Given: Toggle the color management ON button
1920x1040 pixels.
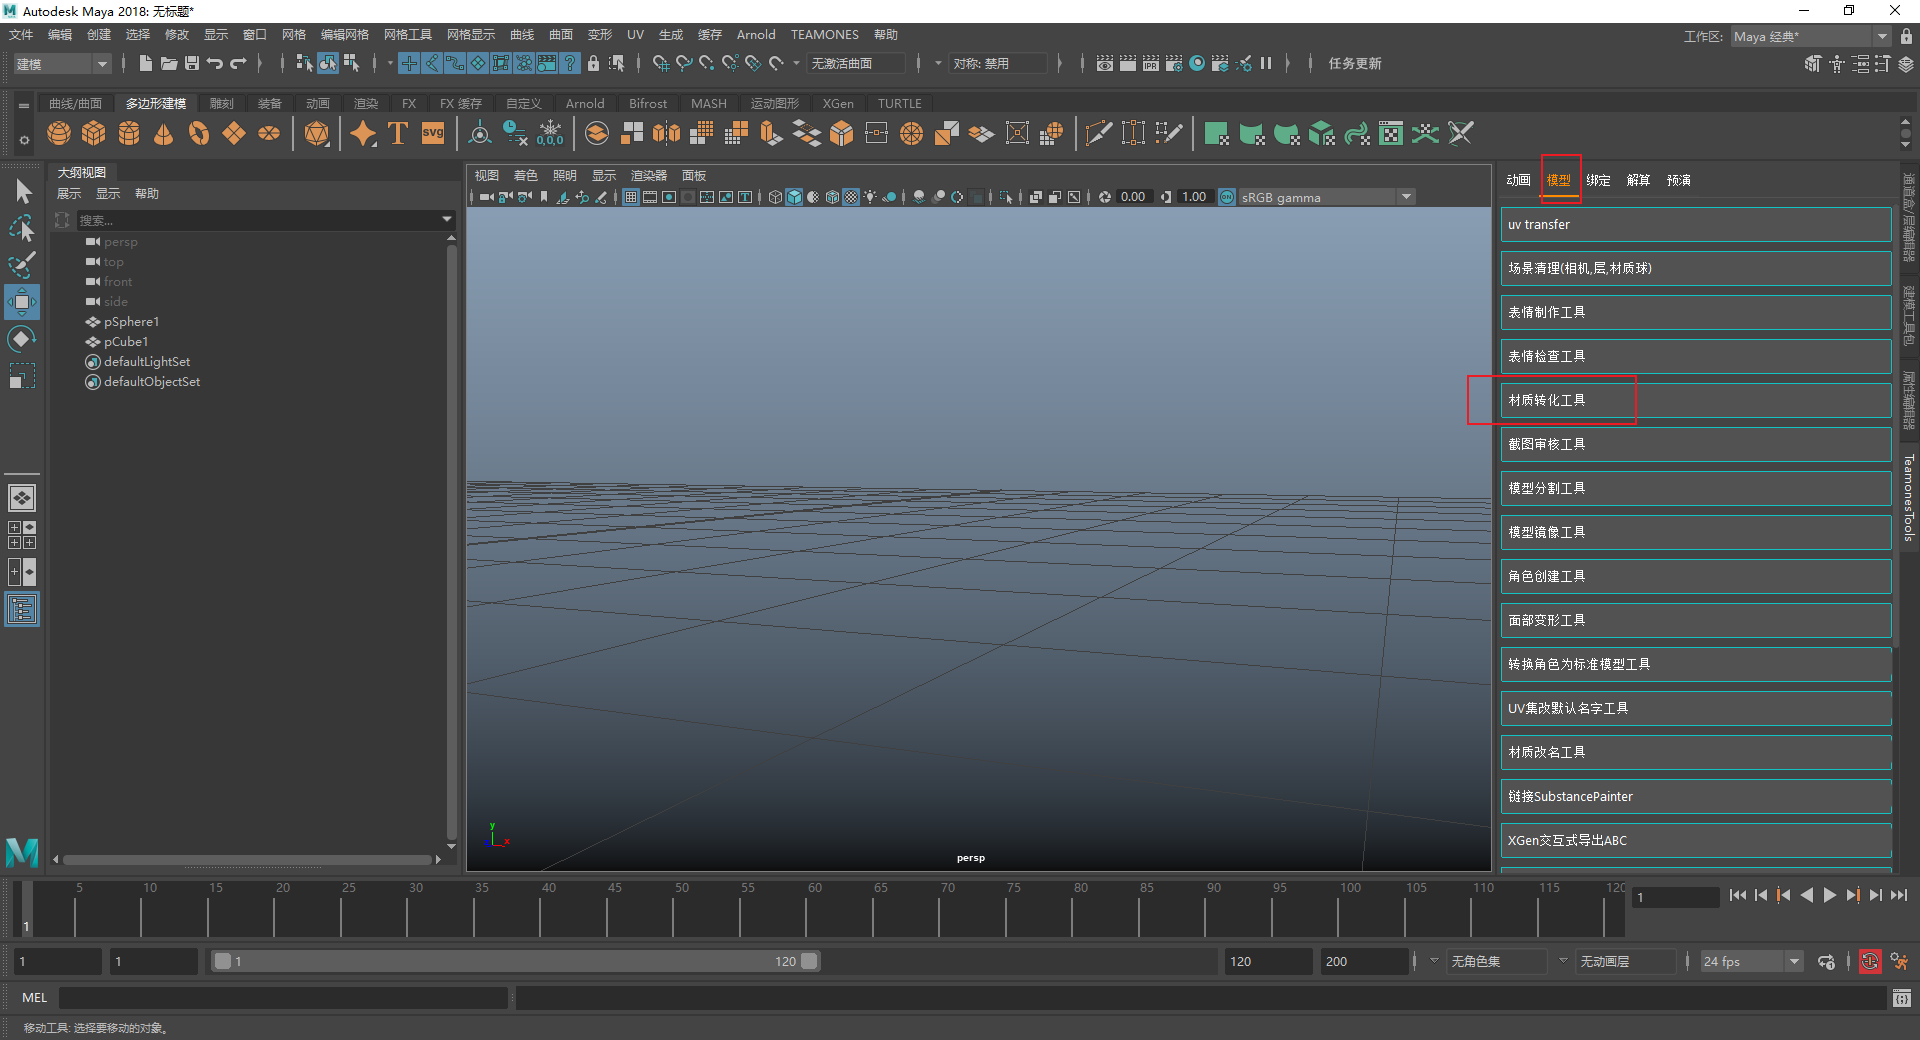Looking at the screenshot, I should click(x=1227, y=197).
